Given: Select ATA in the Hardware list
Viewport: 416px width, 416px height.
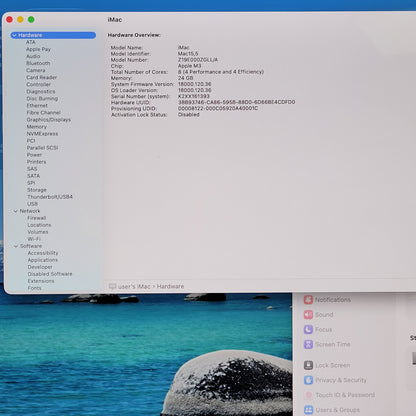Looking at the screenshot, I should tap(31, 42).
